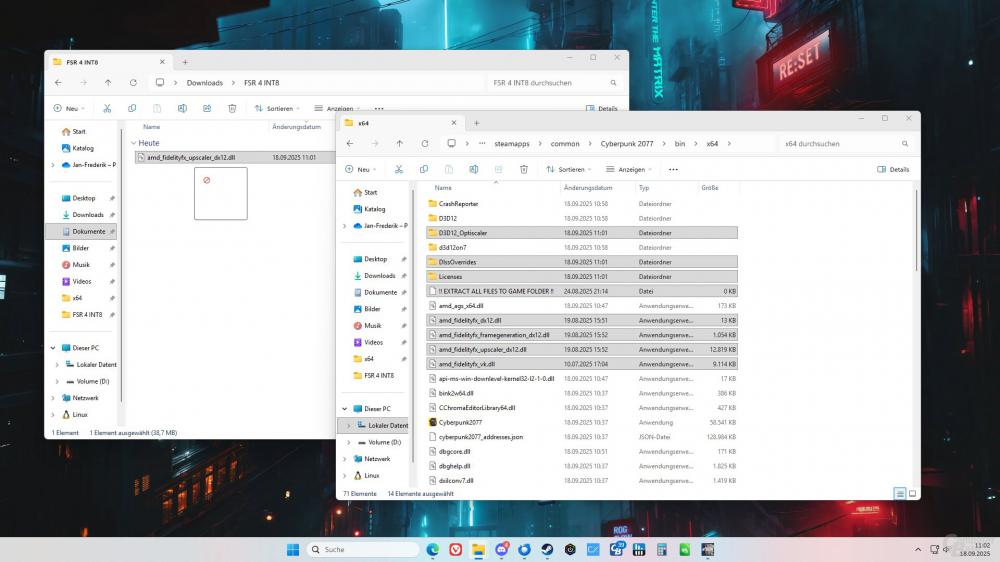Screen dimensions: 1000x562
Task: Click the copy icon in FSR 4 INT8 toolbar
Action: 132,108
